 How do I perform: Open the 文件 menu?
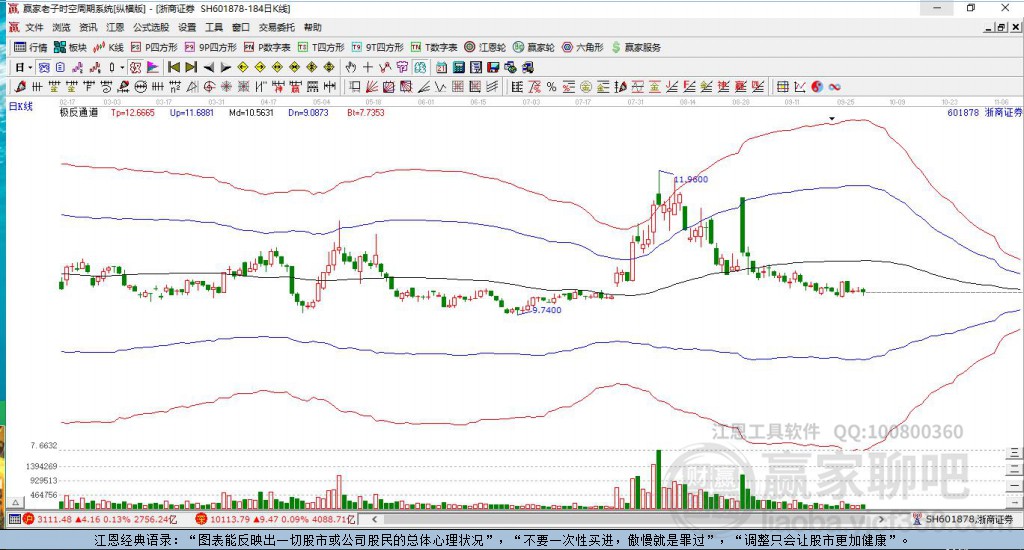coord(34,27)
